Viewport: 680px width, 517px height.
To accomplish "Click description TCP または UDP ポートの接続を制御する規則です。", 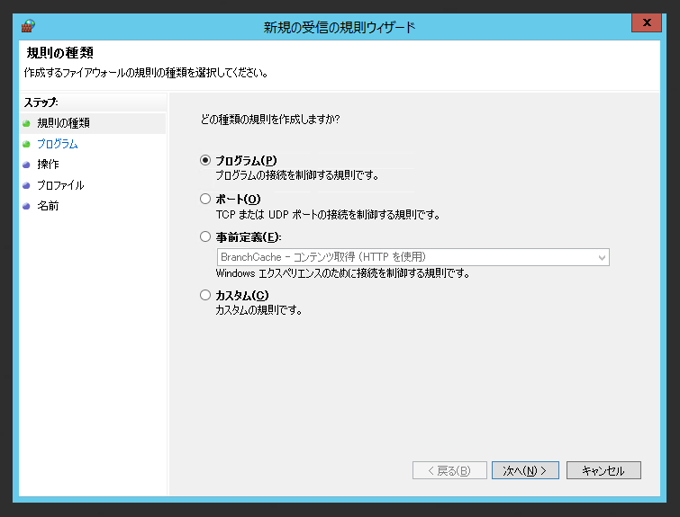I will coord(328,215).
